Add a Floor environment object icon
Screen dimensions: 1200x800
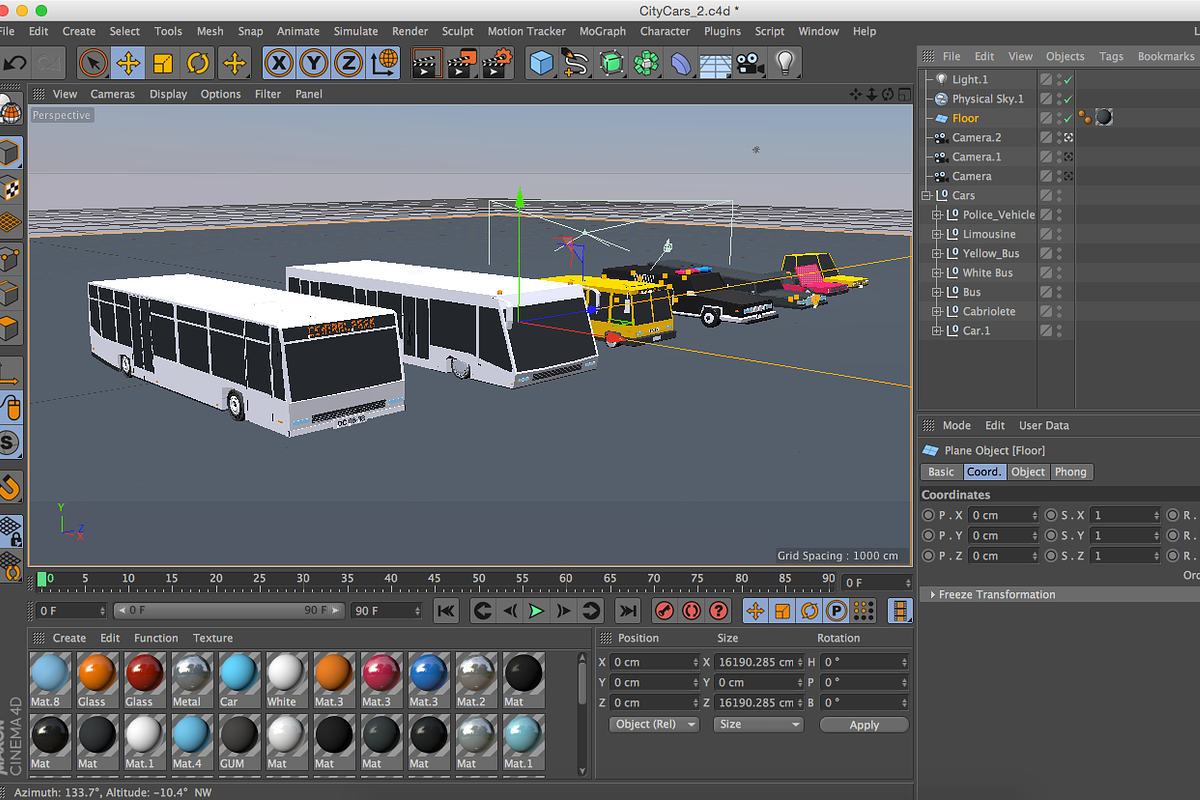[715, 64]
